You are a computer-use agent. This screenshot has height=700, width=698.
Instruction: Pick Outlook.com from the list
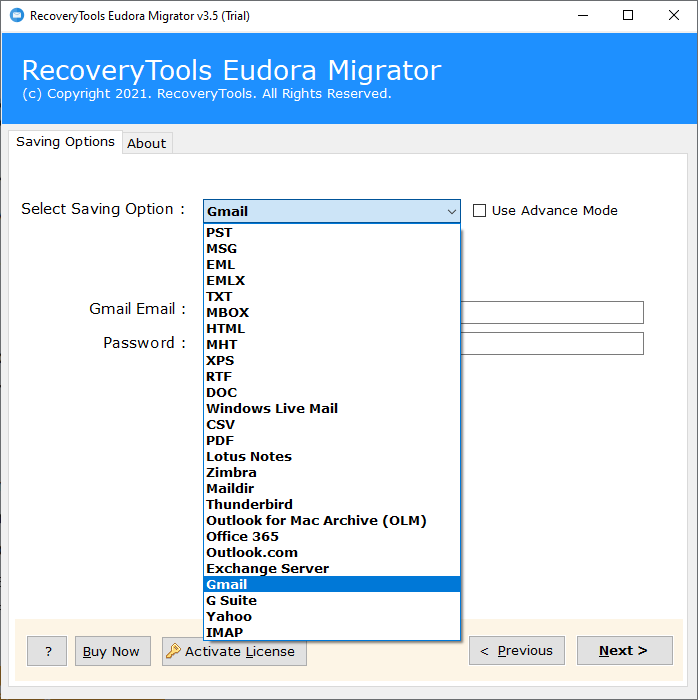coord(332,553)
